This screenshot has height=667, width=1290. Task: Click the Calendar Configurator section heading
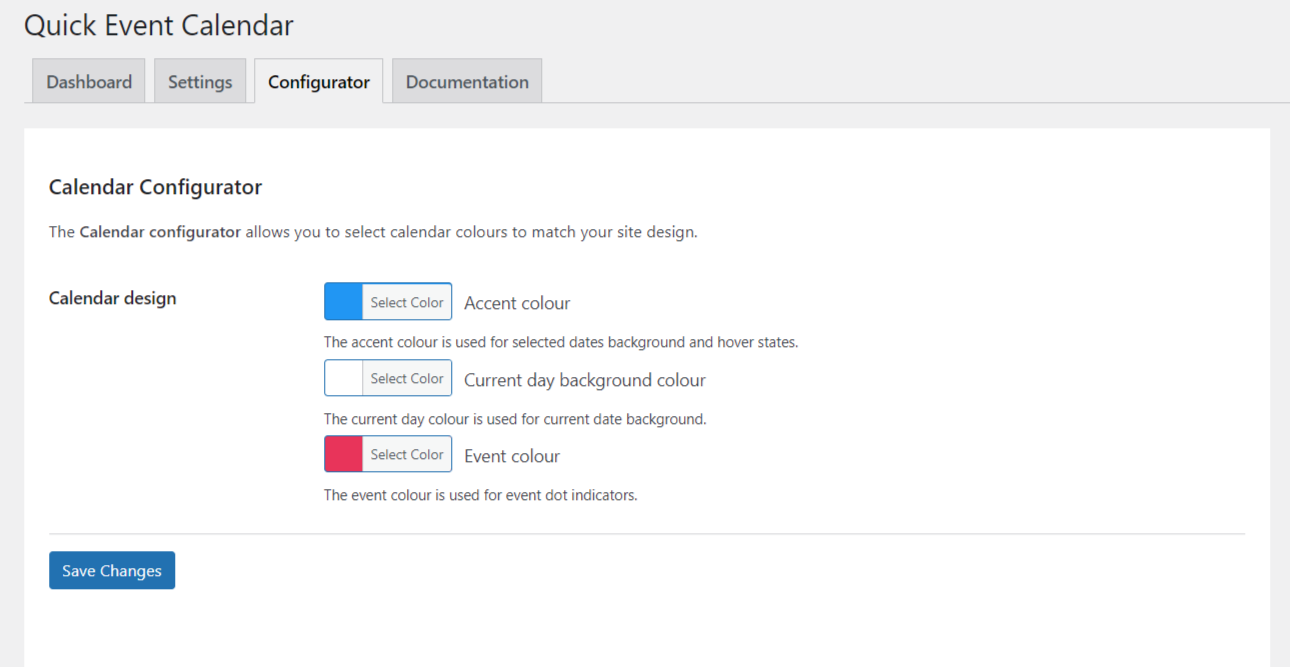[x=156, y=187]
